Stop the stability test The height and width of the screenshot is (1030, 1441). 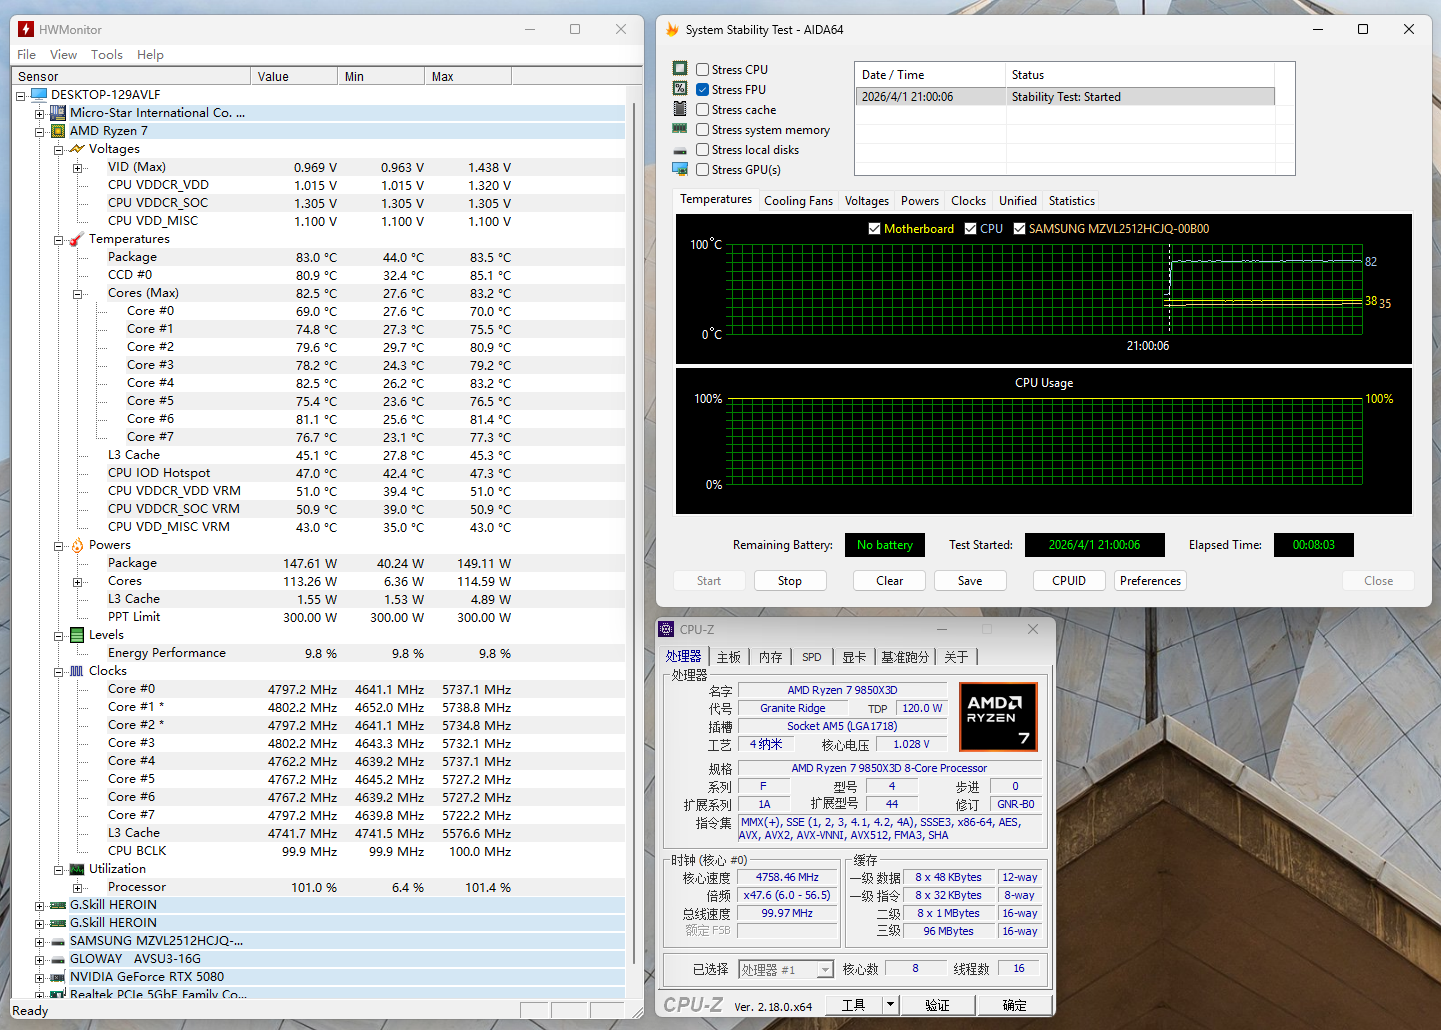[x=789, y=581]
